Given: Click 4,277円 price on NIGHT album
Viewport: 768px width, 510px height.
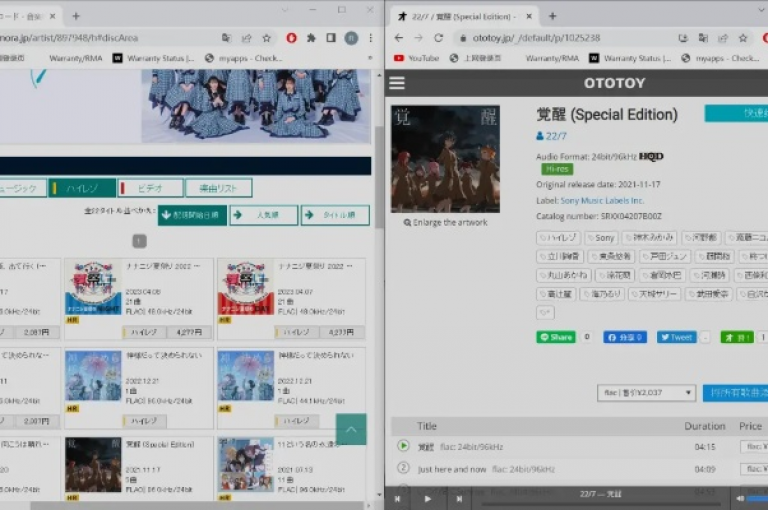Looking at the screenshot, I should coord(190,332).
